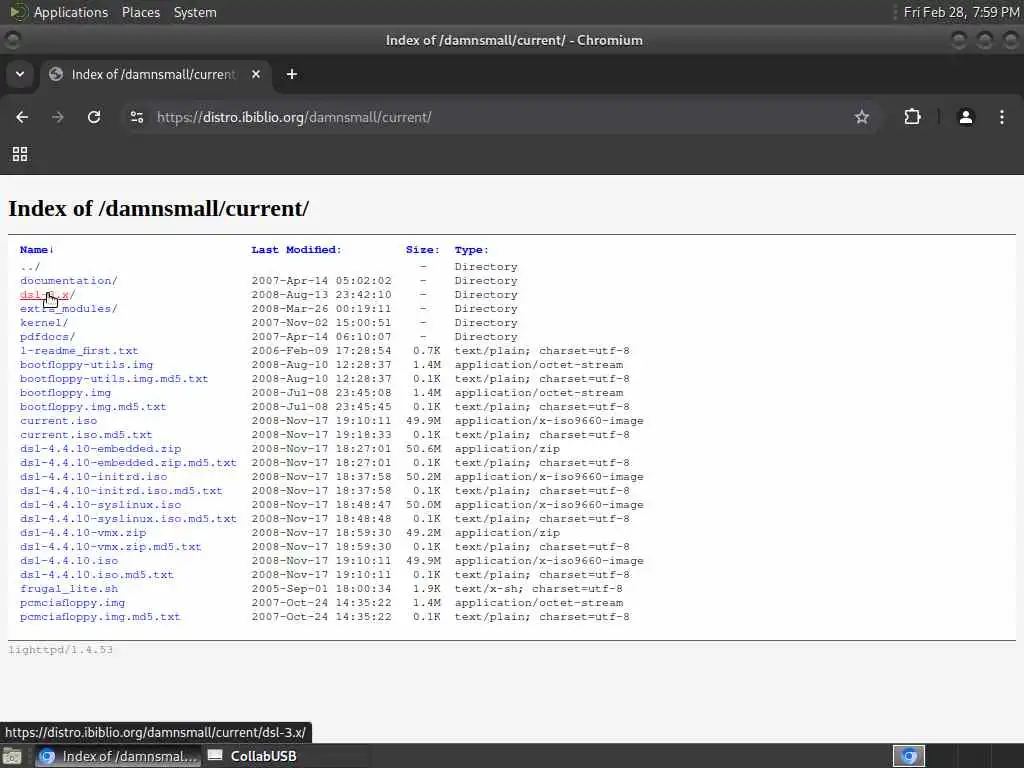This screenshot has height=768, width=1024.
Task: Download dsl-4.4.10-vmx.zip
Action: click(x=83, y=533)
